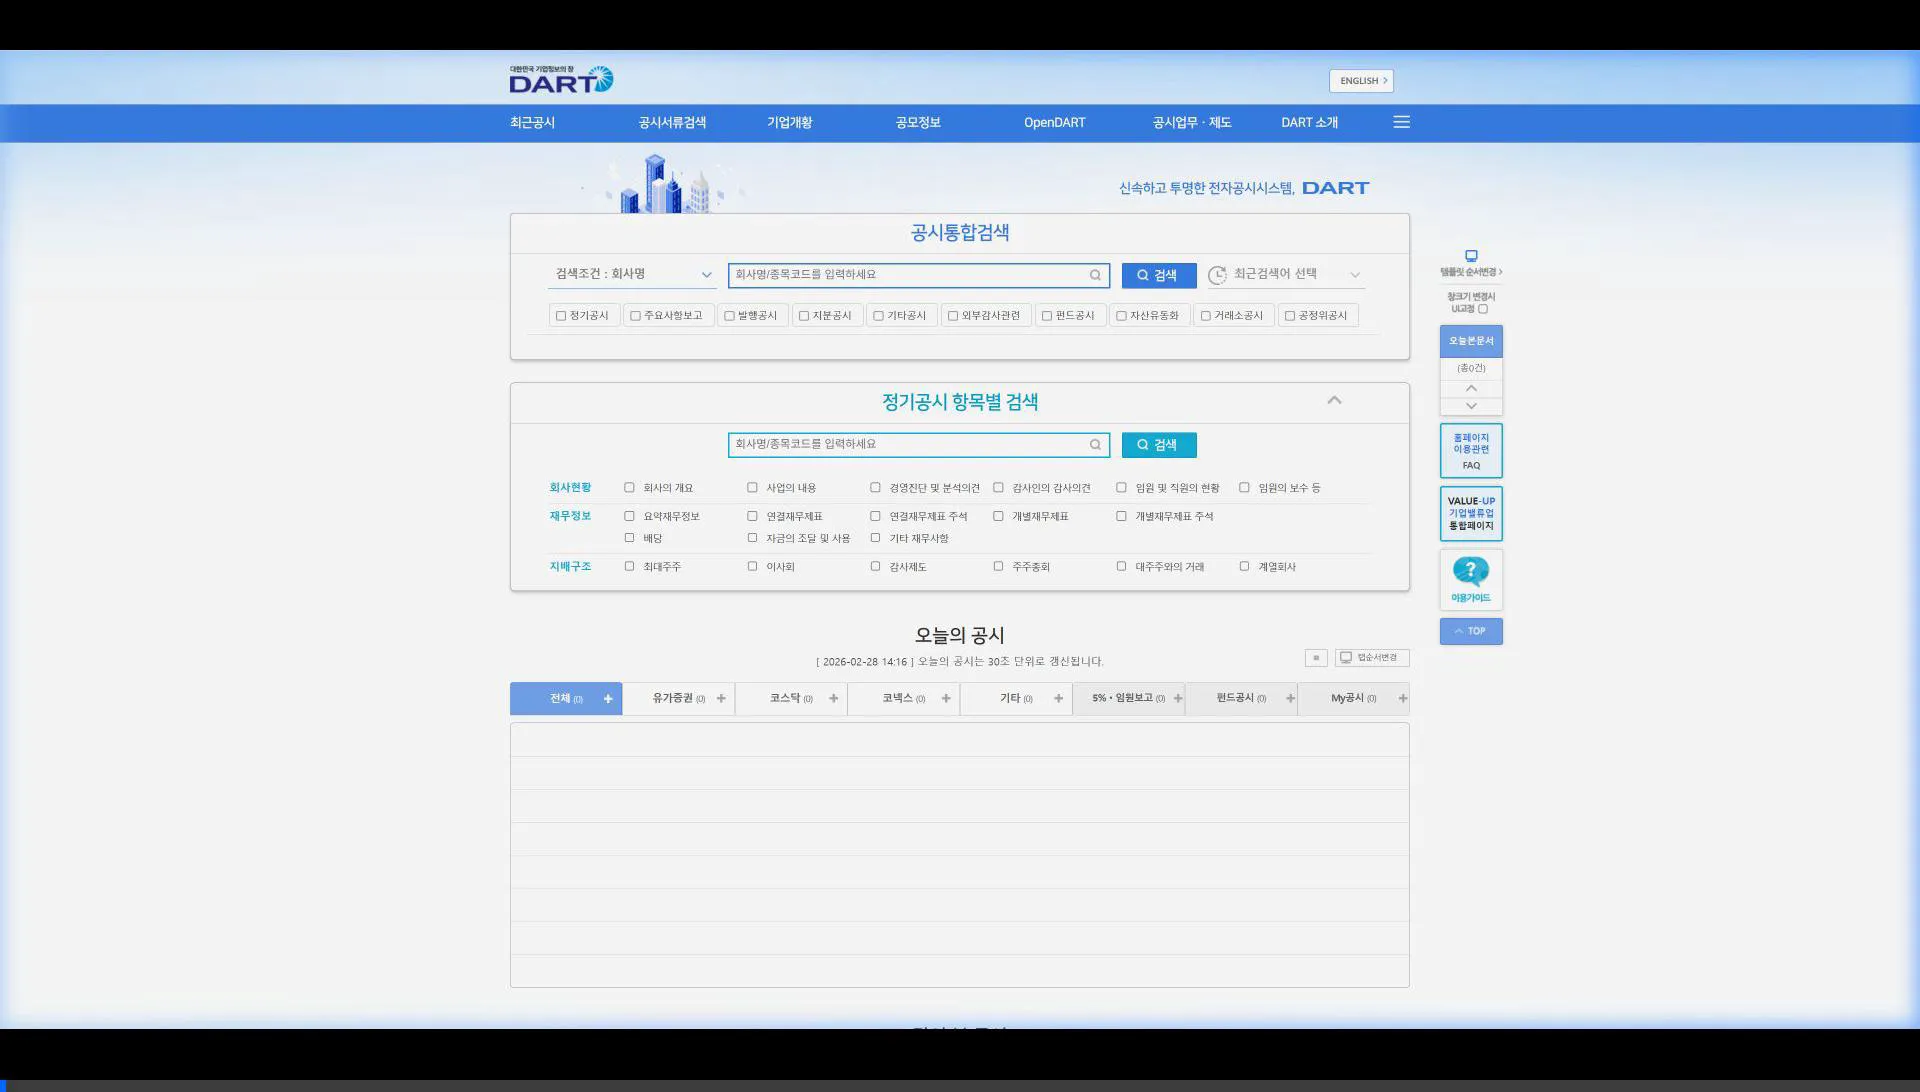Click magnifier icon inside 공시통합검색 input

(1095, 275)
